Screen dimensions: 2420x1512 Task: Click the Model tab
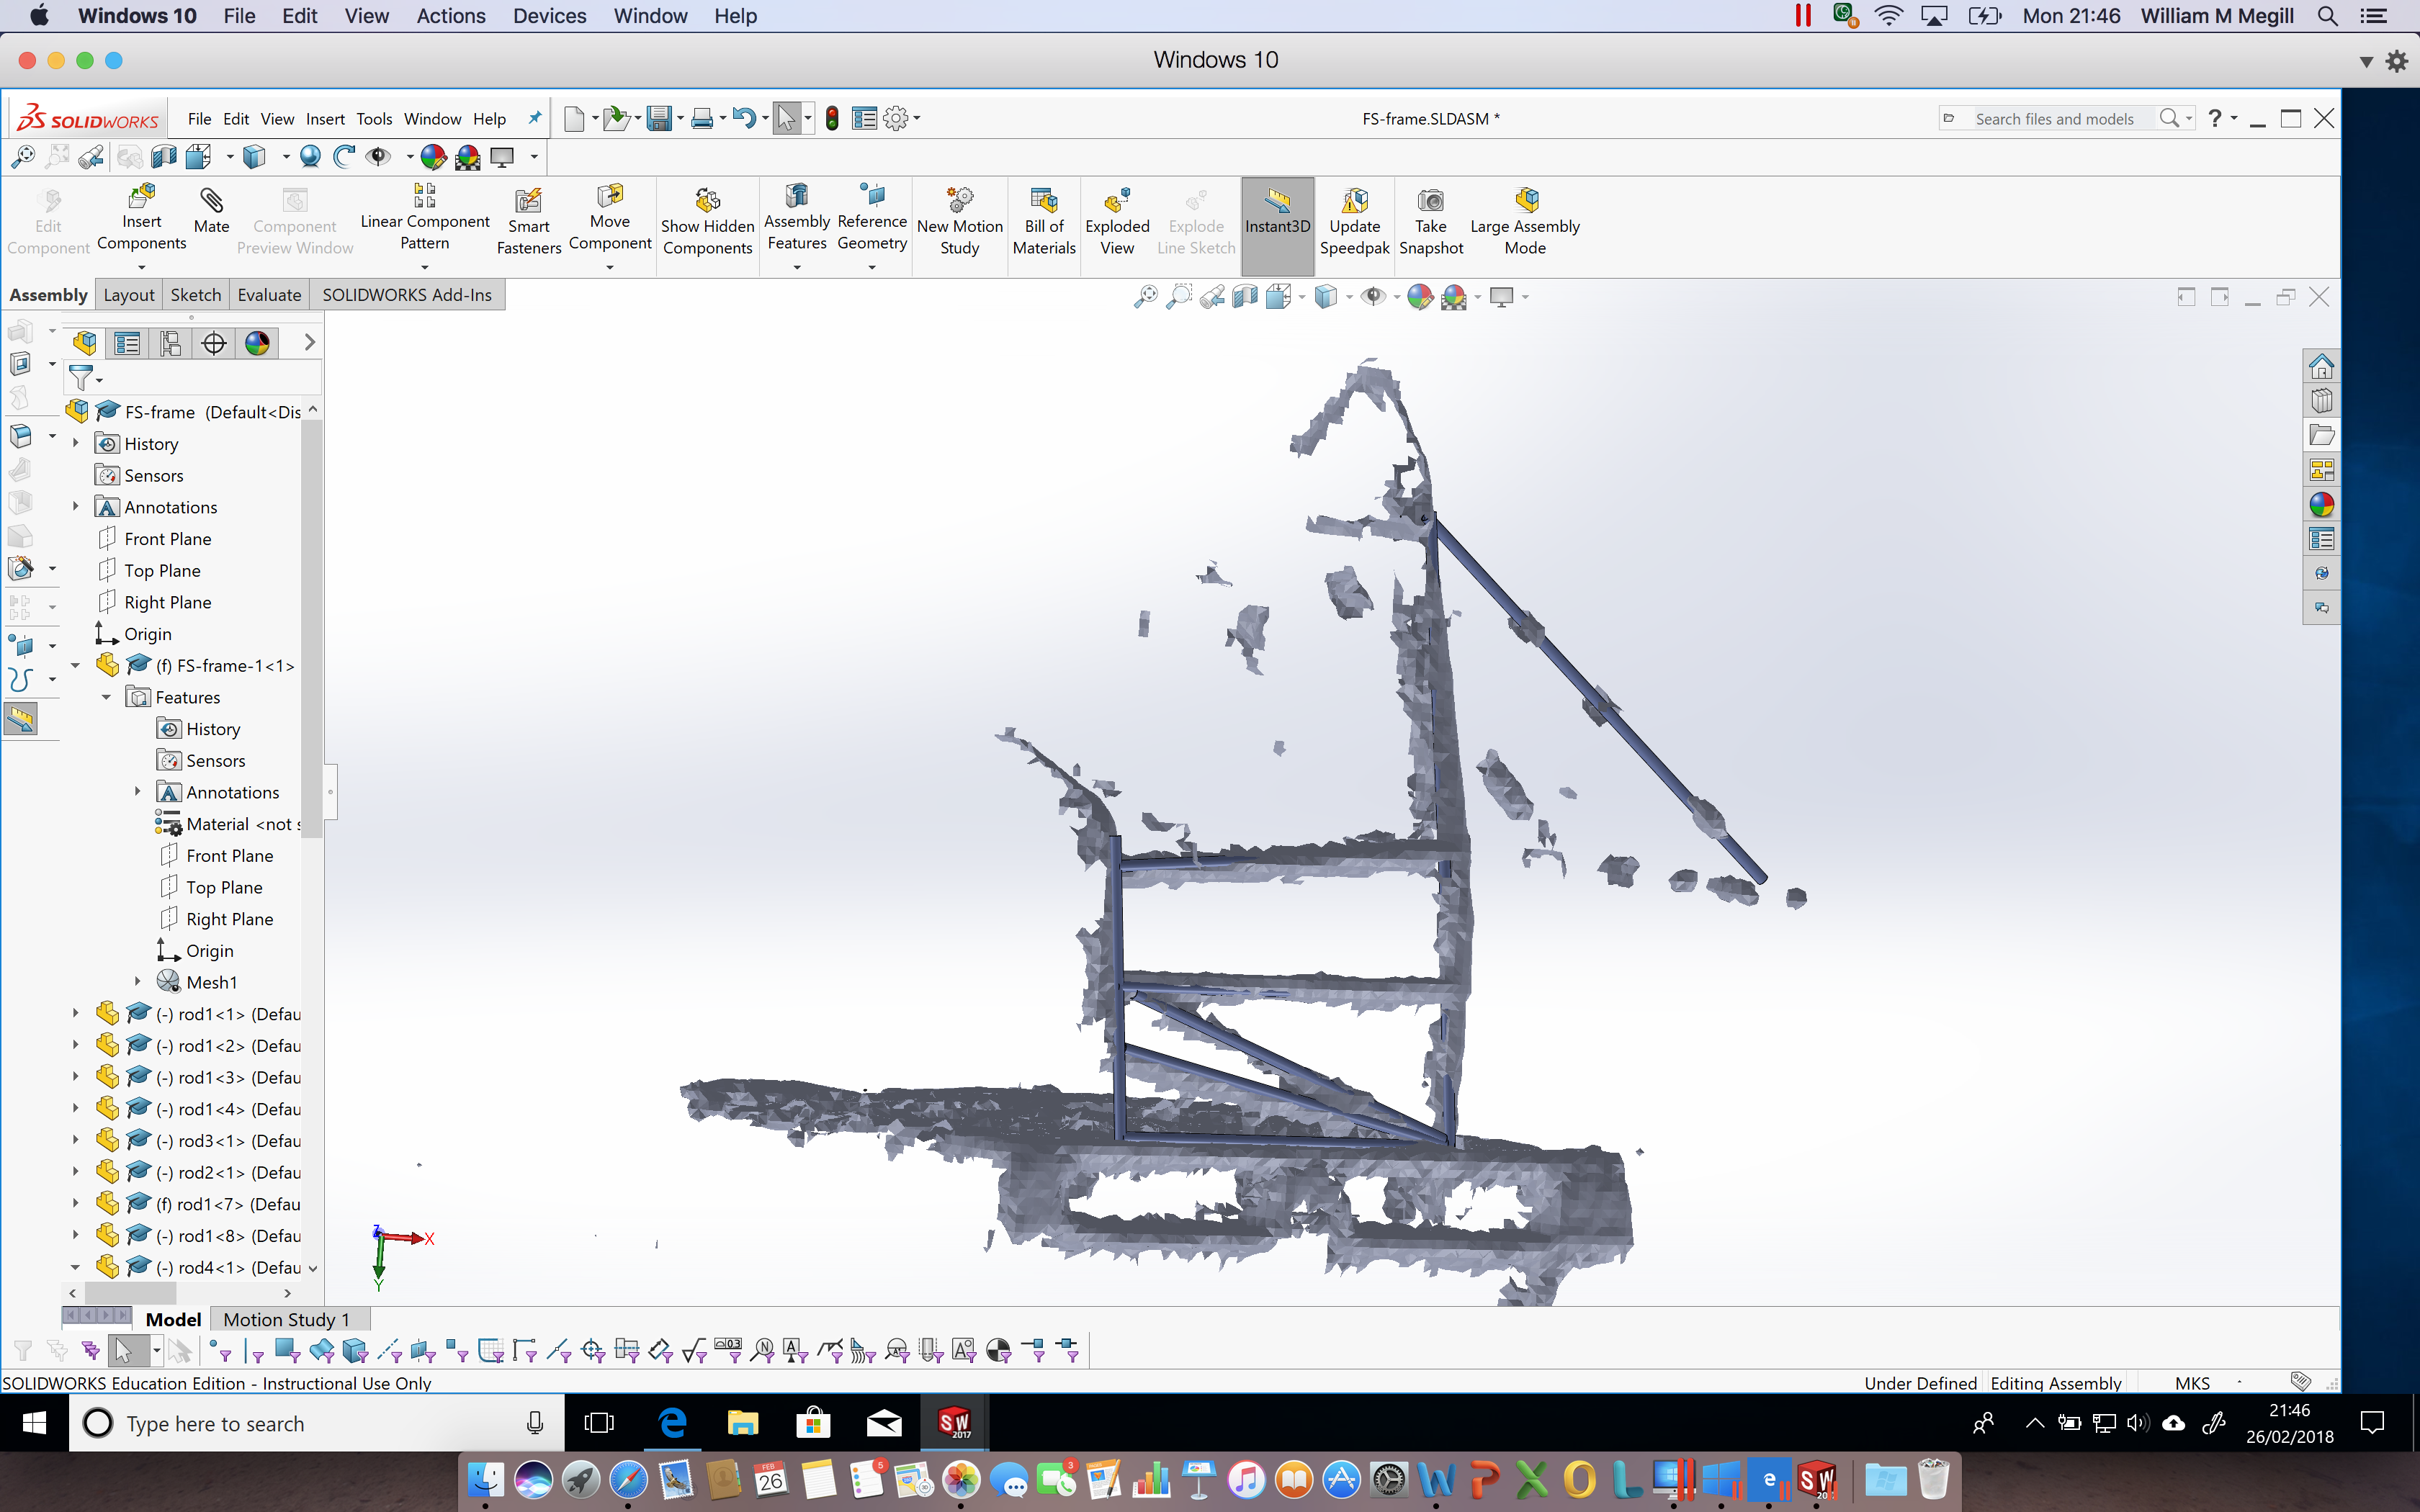(x=173, y=1319)
